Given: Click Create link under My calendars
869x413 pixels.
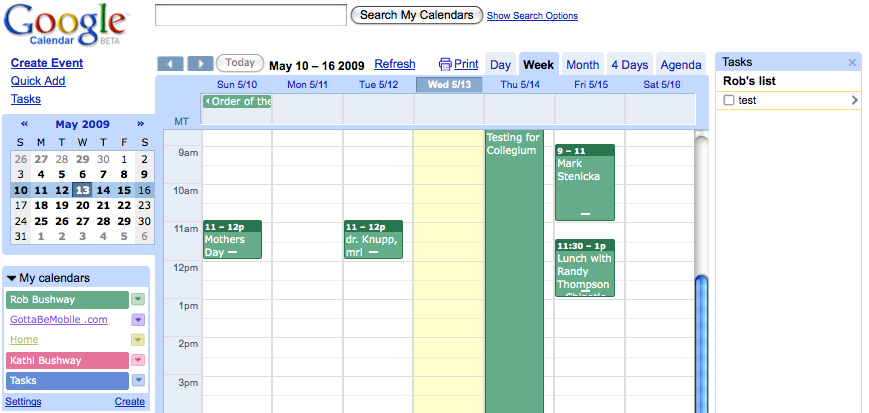Looking at the screenshot, I should 130,401.
